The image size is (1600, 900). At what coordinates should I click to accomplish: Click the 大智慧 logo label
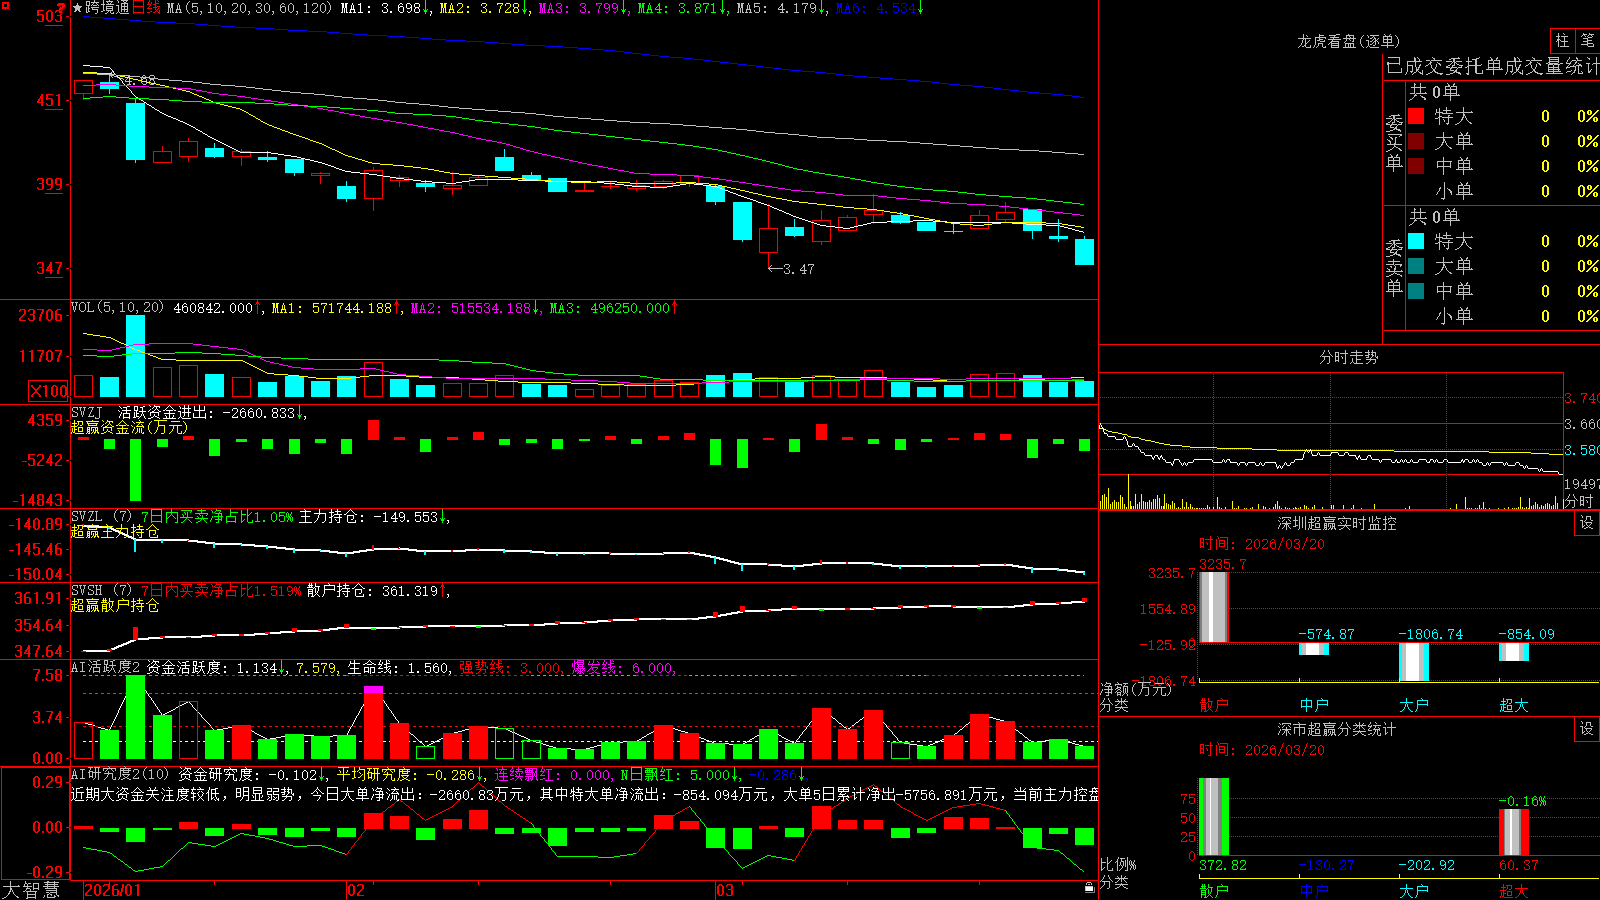(31, 890)
